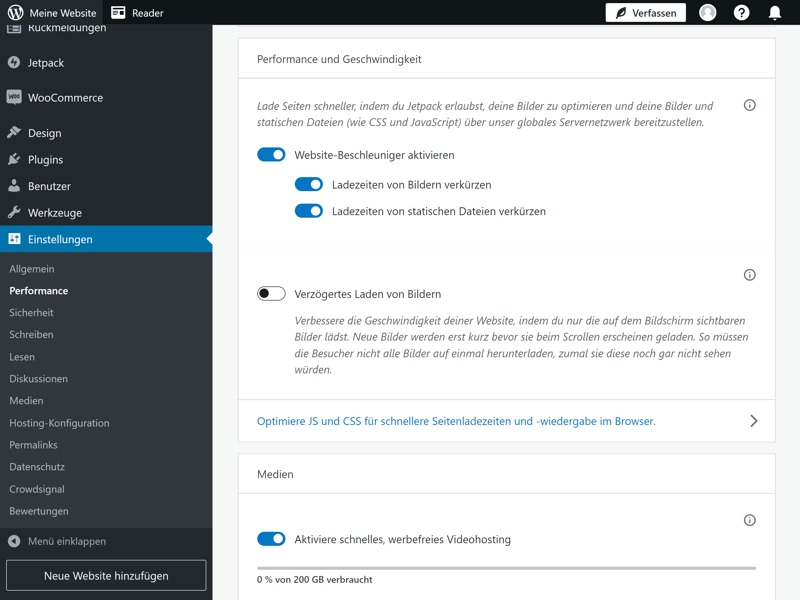Open the notifications bell icon

774,13
